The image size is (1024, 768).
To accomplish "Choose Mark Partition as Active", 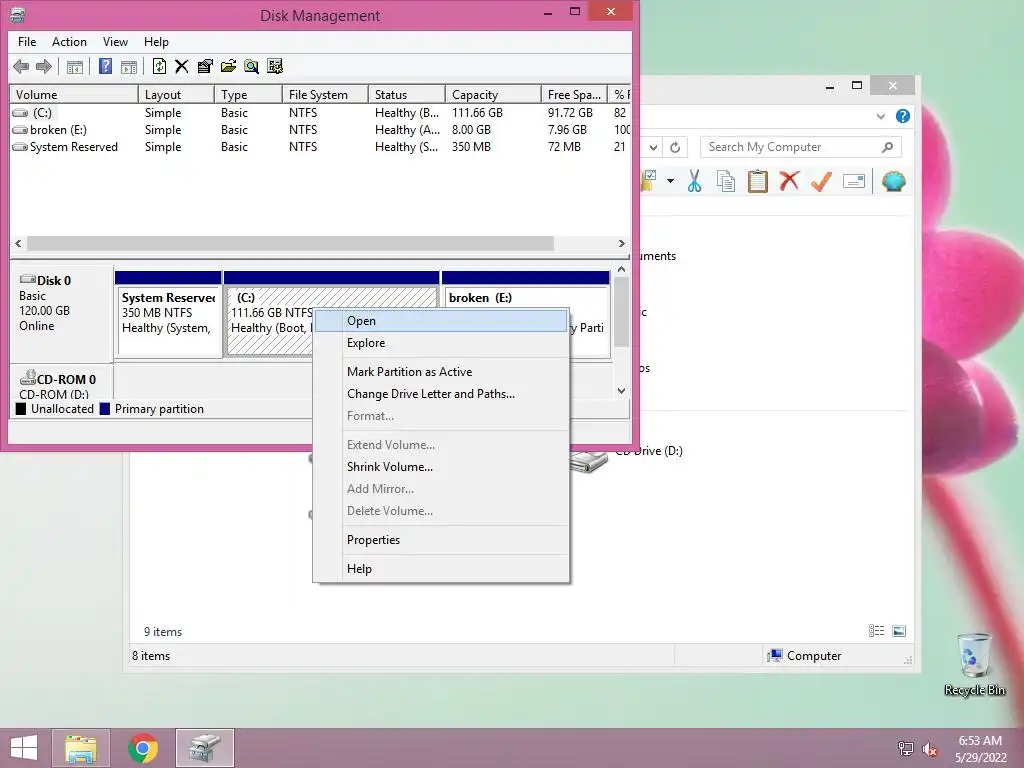I will (x=441, y=372).
